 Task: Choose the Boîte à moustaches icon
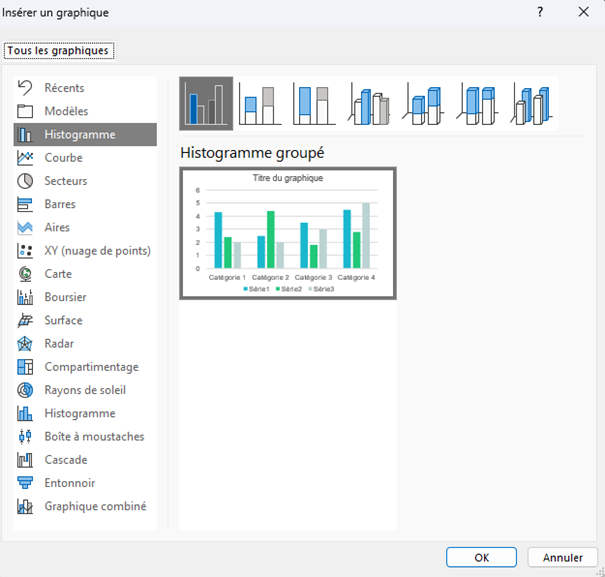25,437
